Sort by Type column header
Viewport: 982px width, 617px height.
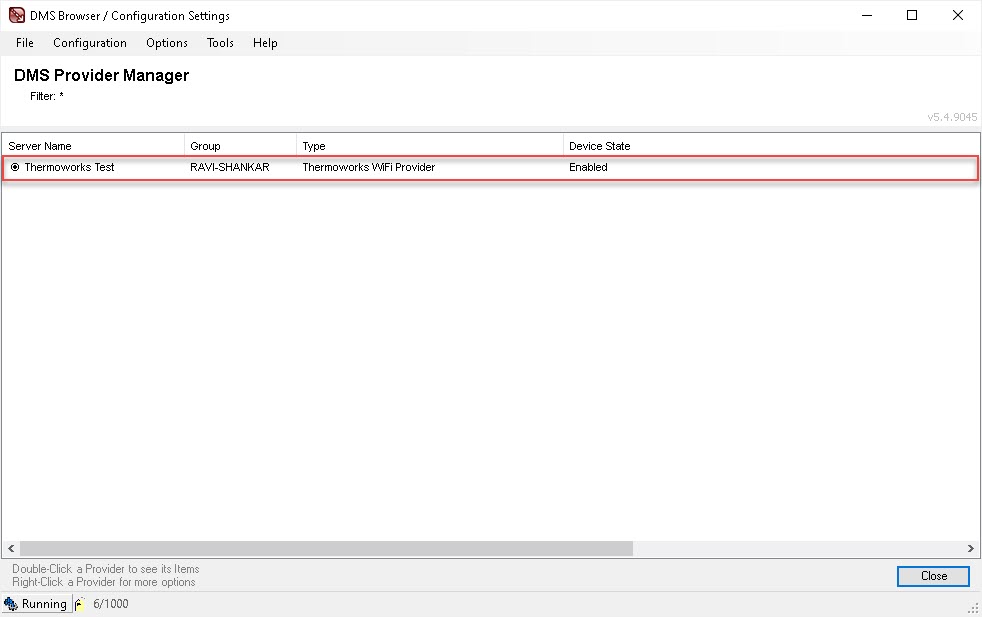[x=430, y=146]
